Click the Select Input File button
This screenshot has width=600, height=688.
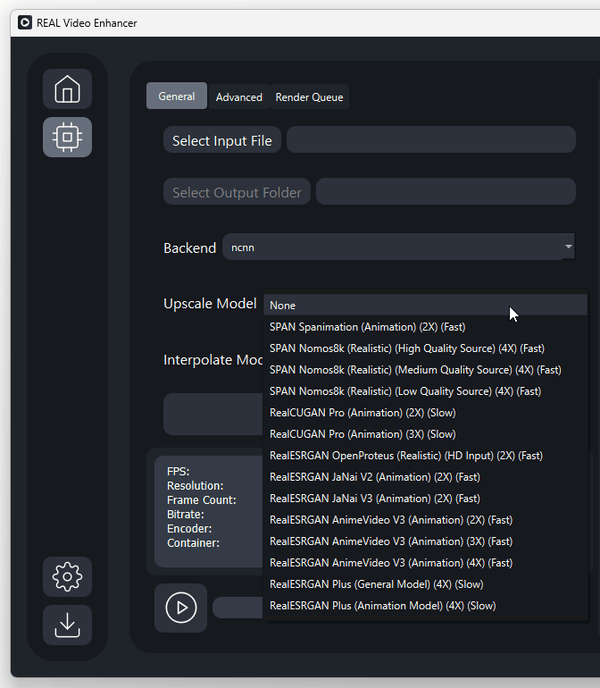pyautogui.click(x=222, y=140)
